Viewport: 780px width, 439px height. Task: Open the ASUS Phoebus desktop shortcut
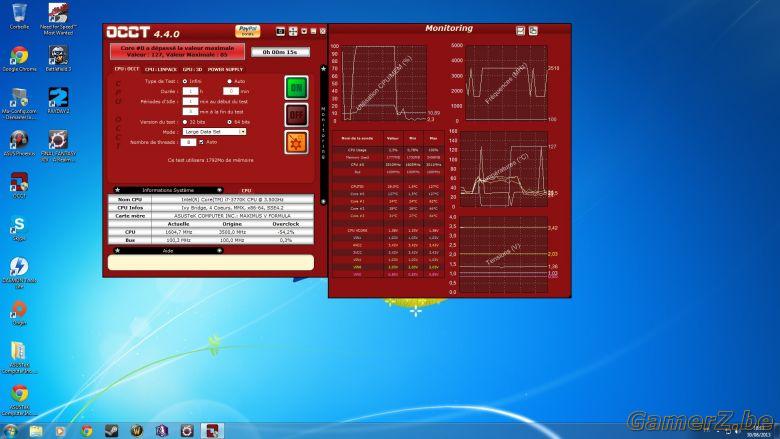(19, 143)
